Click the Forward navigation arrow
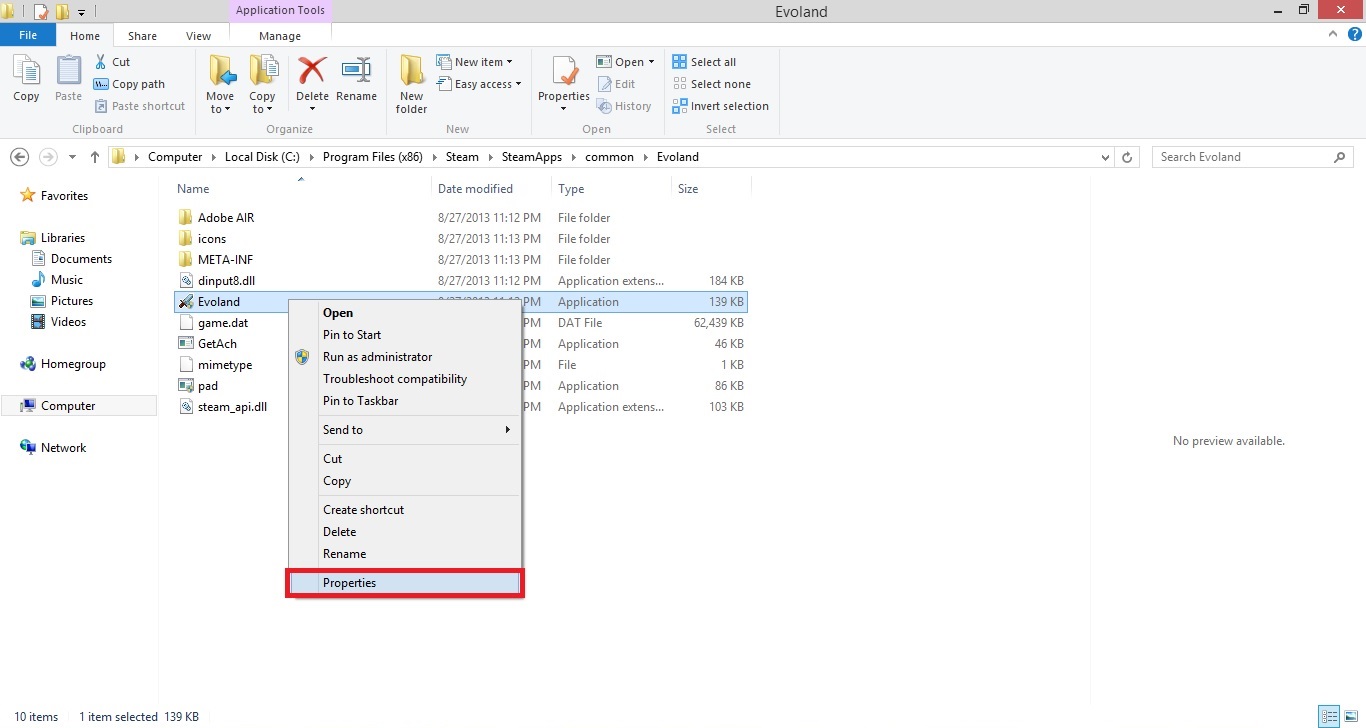This screenshot has height=728, width=1366. pos(48,157)
